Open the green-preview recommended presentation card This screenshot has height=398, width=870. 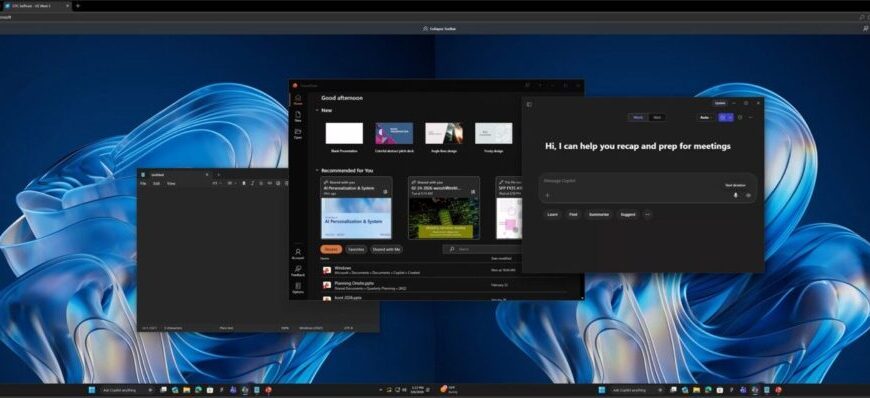click(444, 208)
